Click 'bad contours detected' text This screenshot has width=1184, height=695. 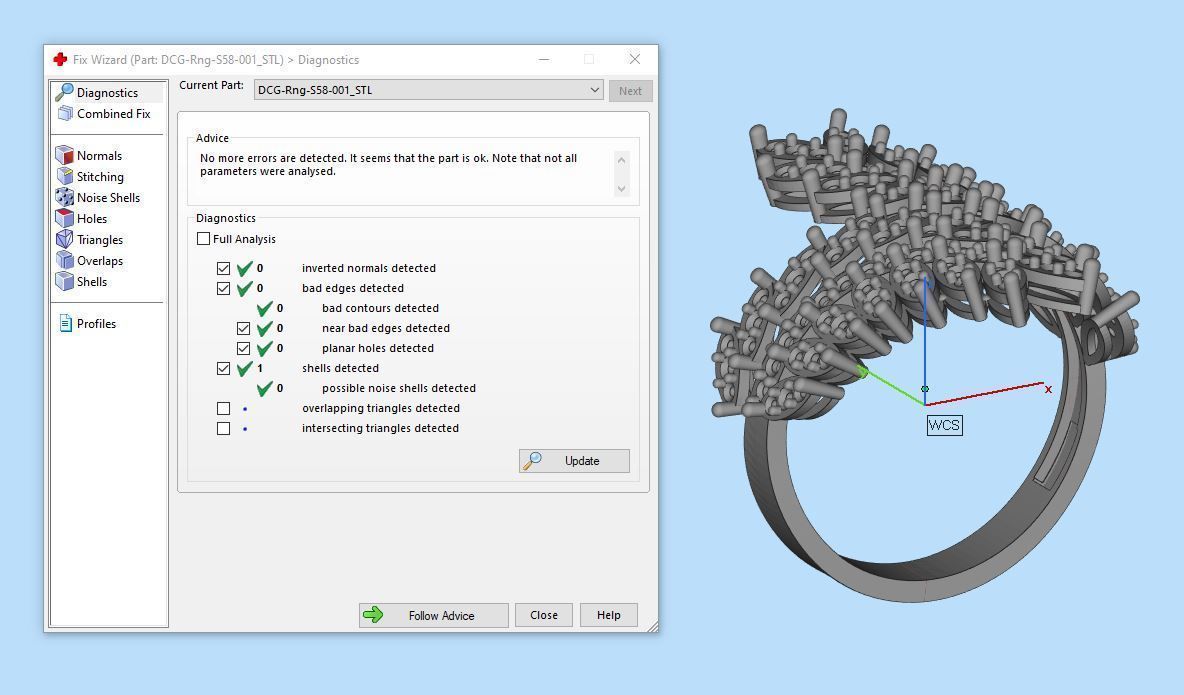pos(381,308)
